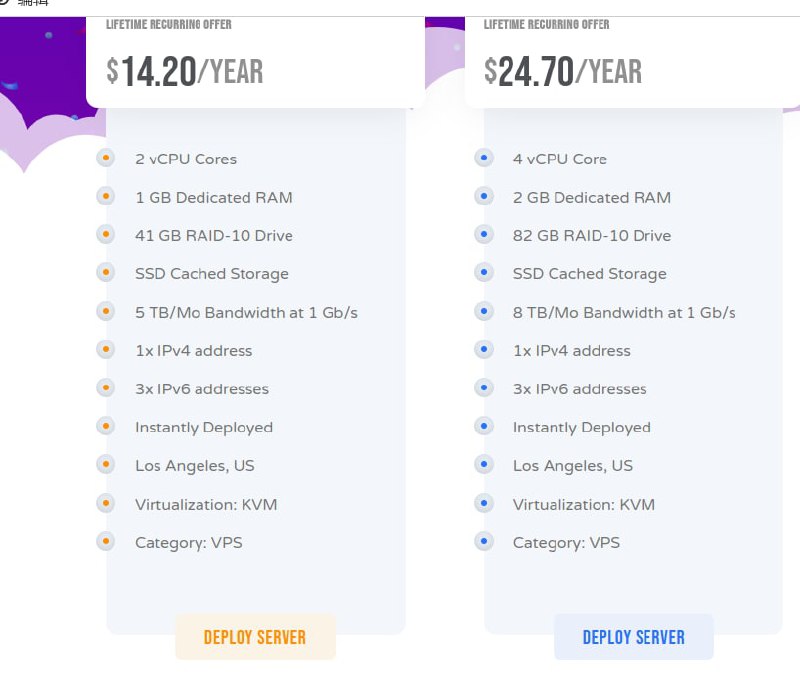
Task: Click the left plan's SSD Cached Storage text
Action: click(212, 274)
